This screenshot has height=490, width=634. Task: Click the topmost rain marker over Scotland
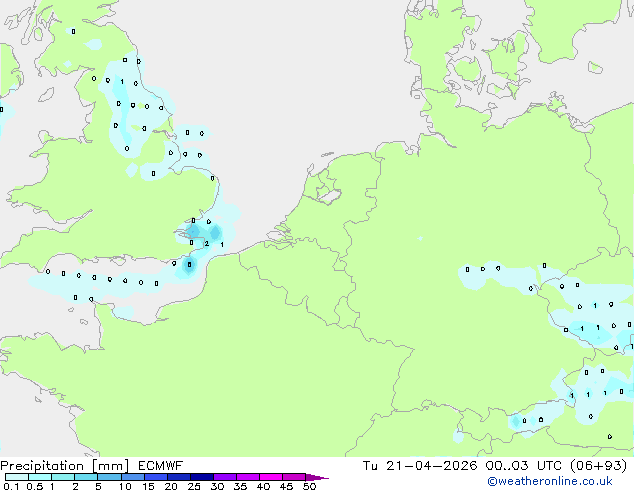click(73, 31)
